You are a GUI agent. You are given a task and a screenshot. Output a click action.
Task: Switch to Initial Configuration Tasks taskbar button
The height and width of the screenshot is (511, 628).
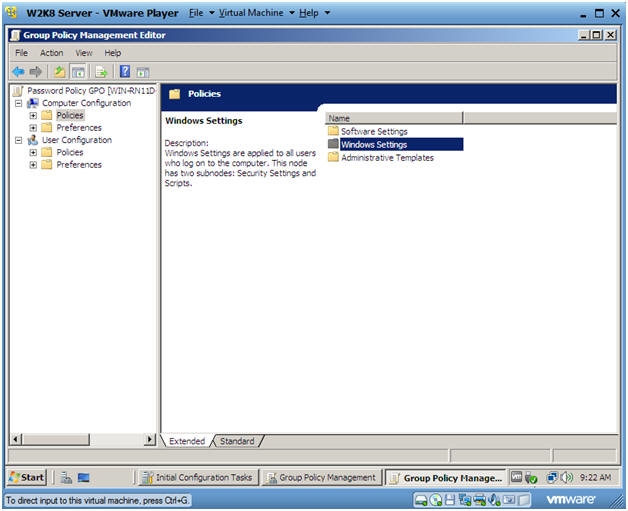[199, 477]
